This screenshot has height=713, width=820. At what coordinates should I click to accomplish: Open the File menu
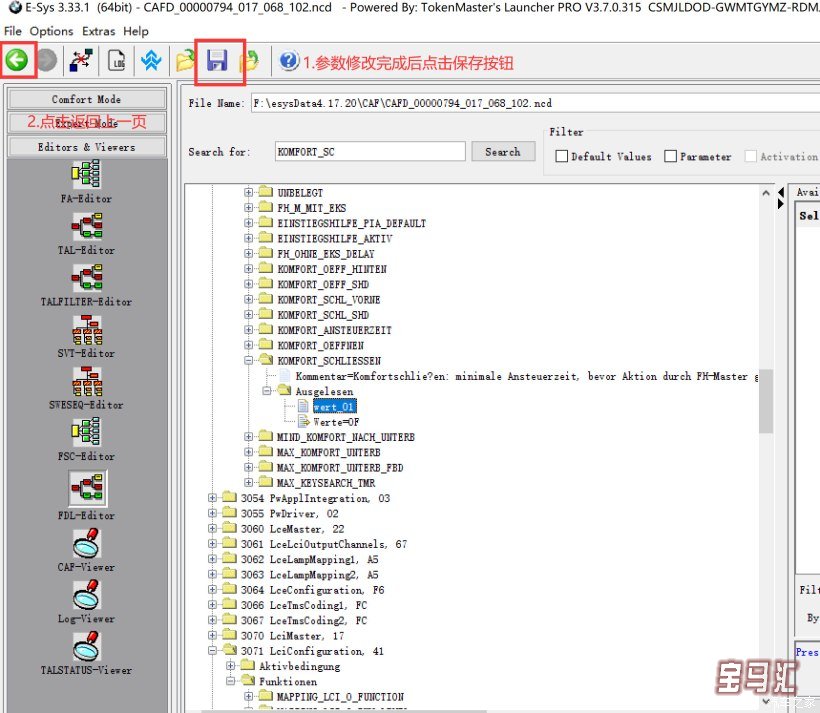point(13,31)
